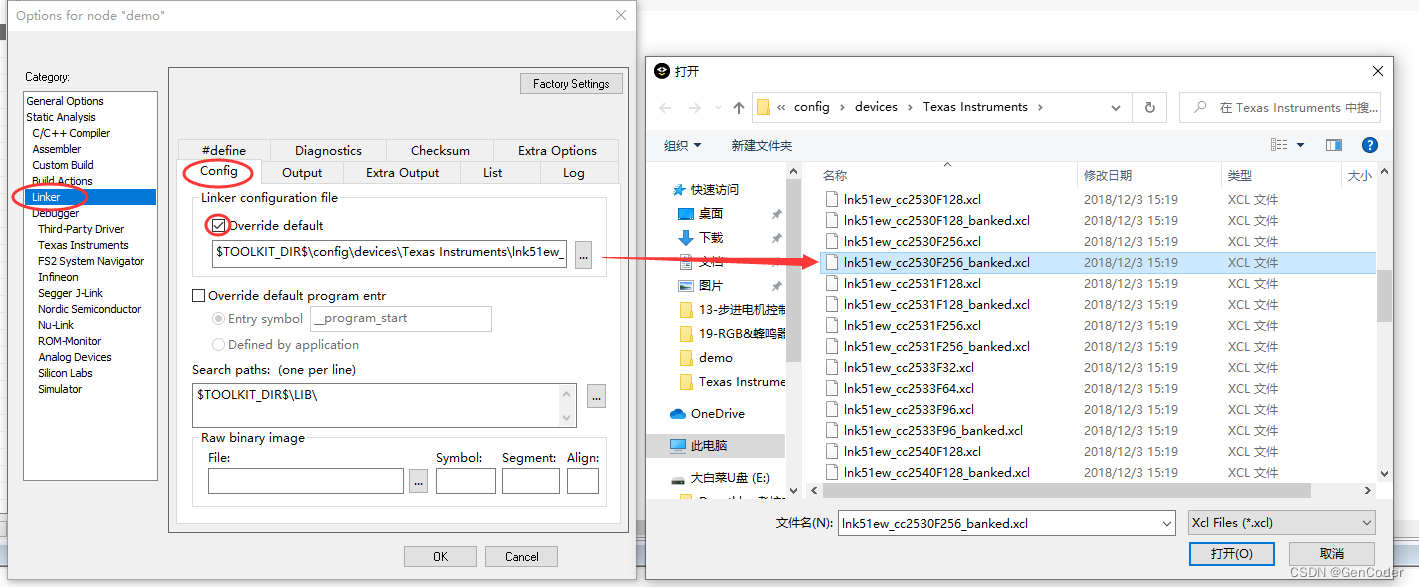Screen dimensions: 1419x587
Task: Enable Override default program entry checkbox
Action: [x=198, y=295]
